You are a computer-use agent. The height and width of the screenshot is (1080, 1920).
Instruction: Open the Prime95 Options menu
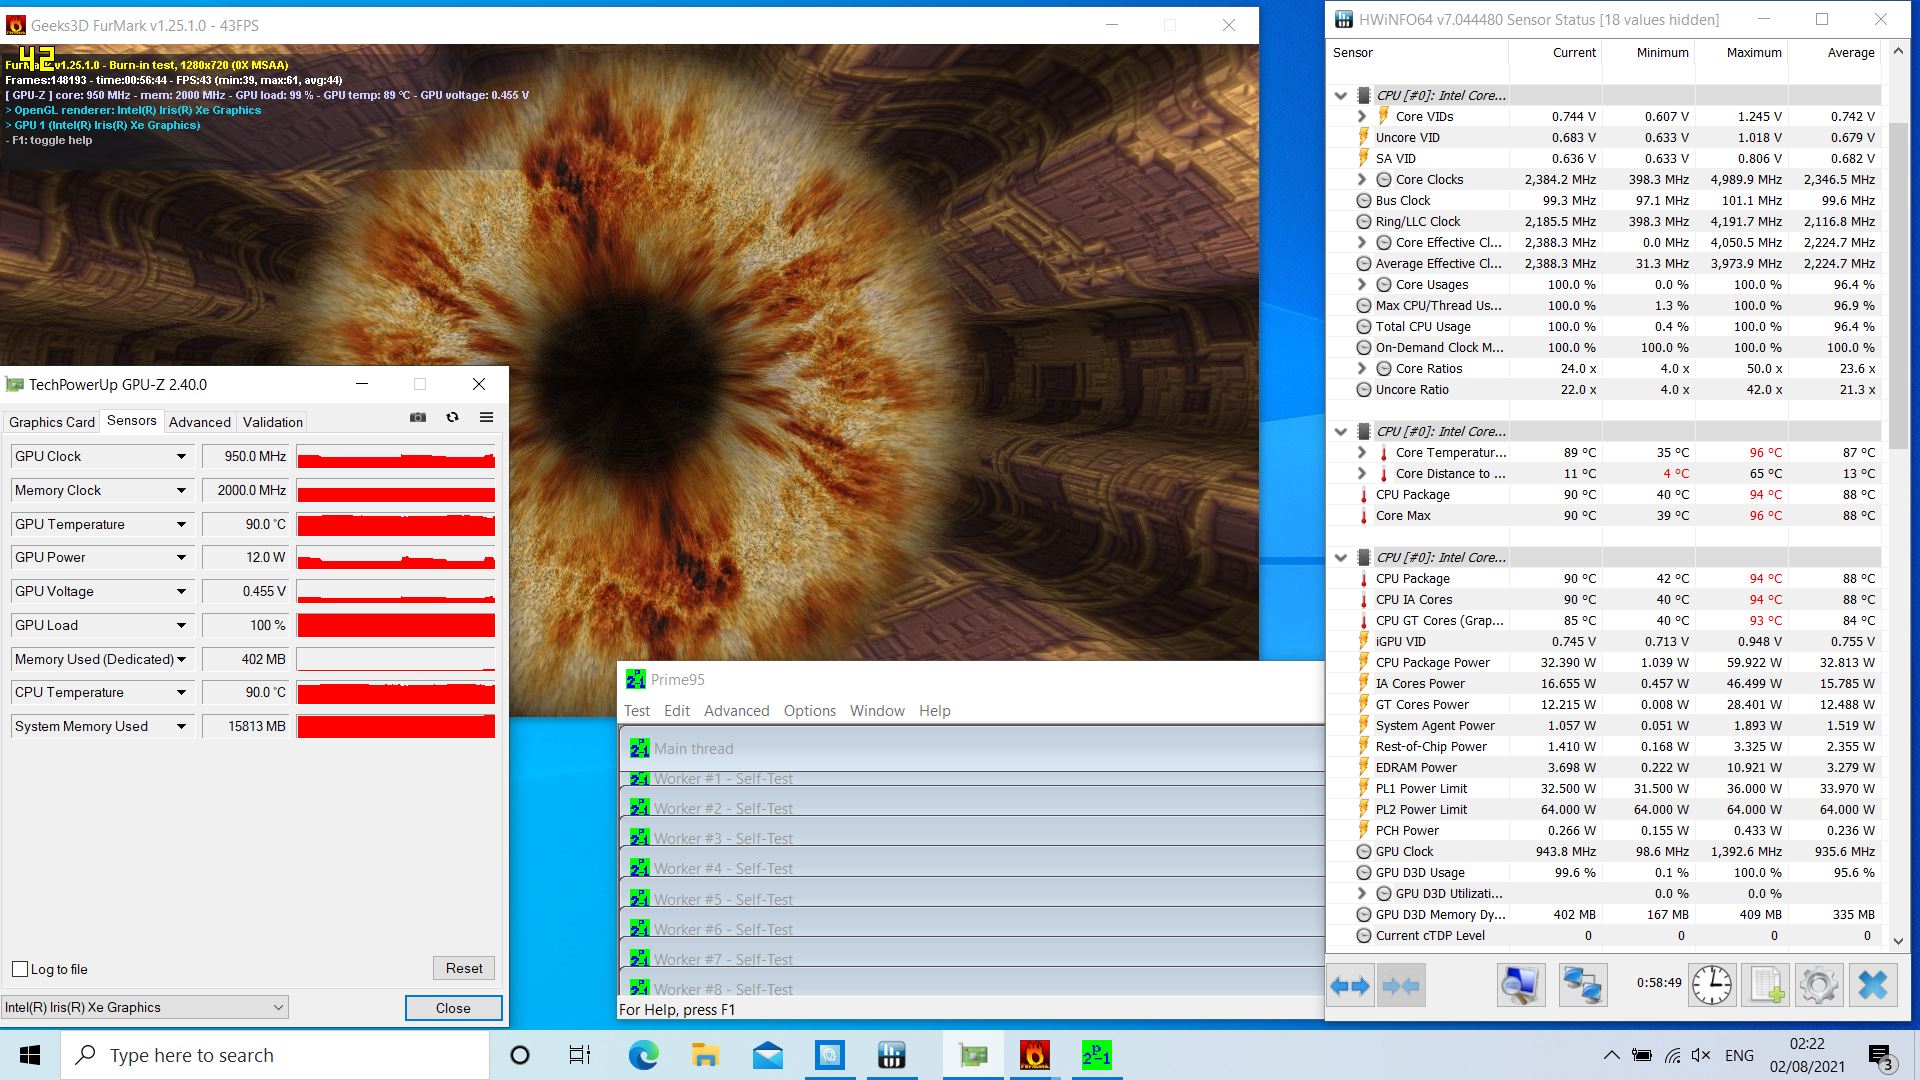coord(809,711)
